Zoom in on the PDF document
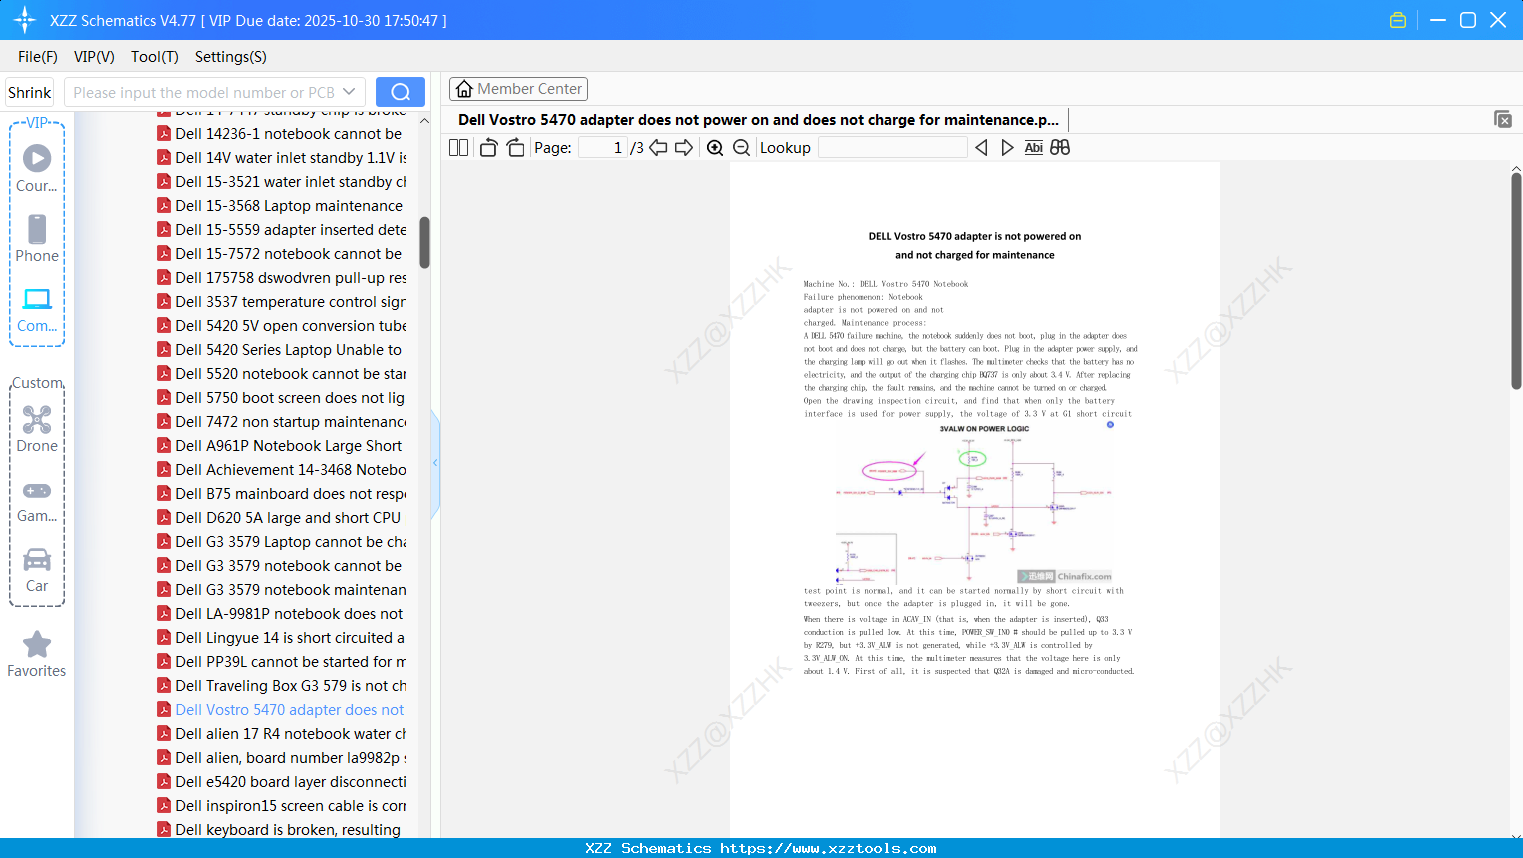The height and width of the screenshot is (858, 1523). (715, 148)
